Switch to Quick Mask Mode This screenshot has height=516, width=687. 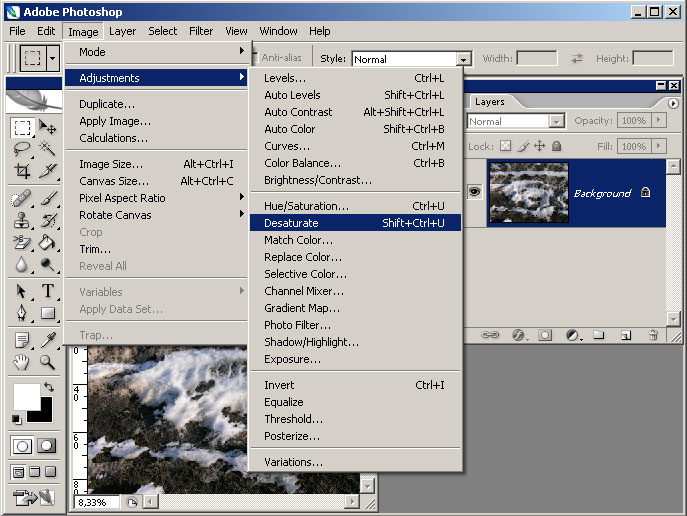46,446
